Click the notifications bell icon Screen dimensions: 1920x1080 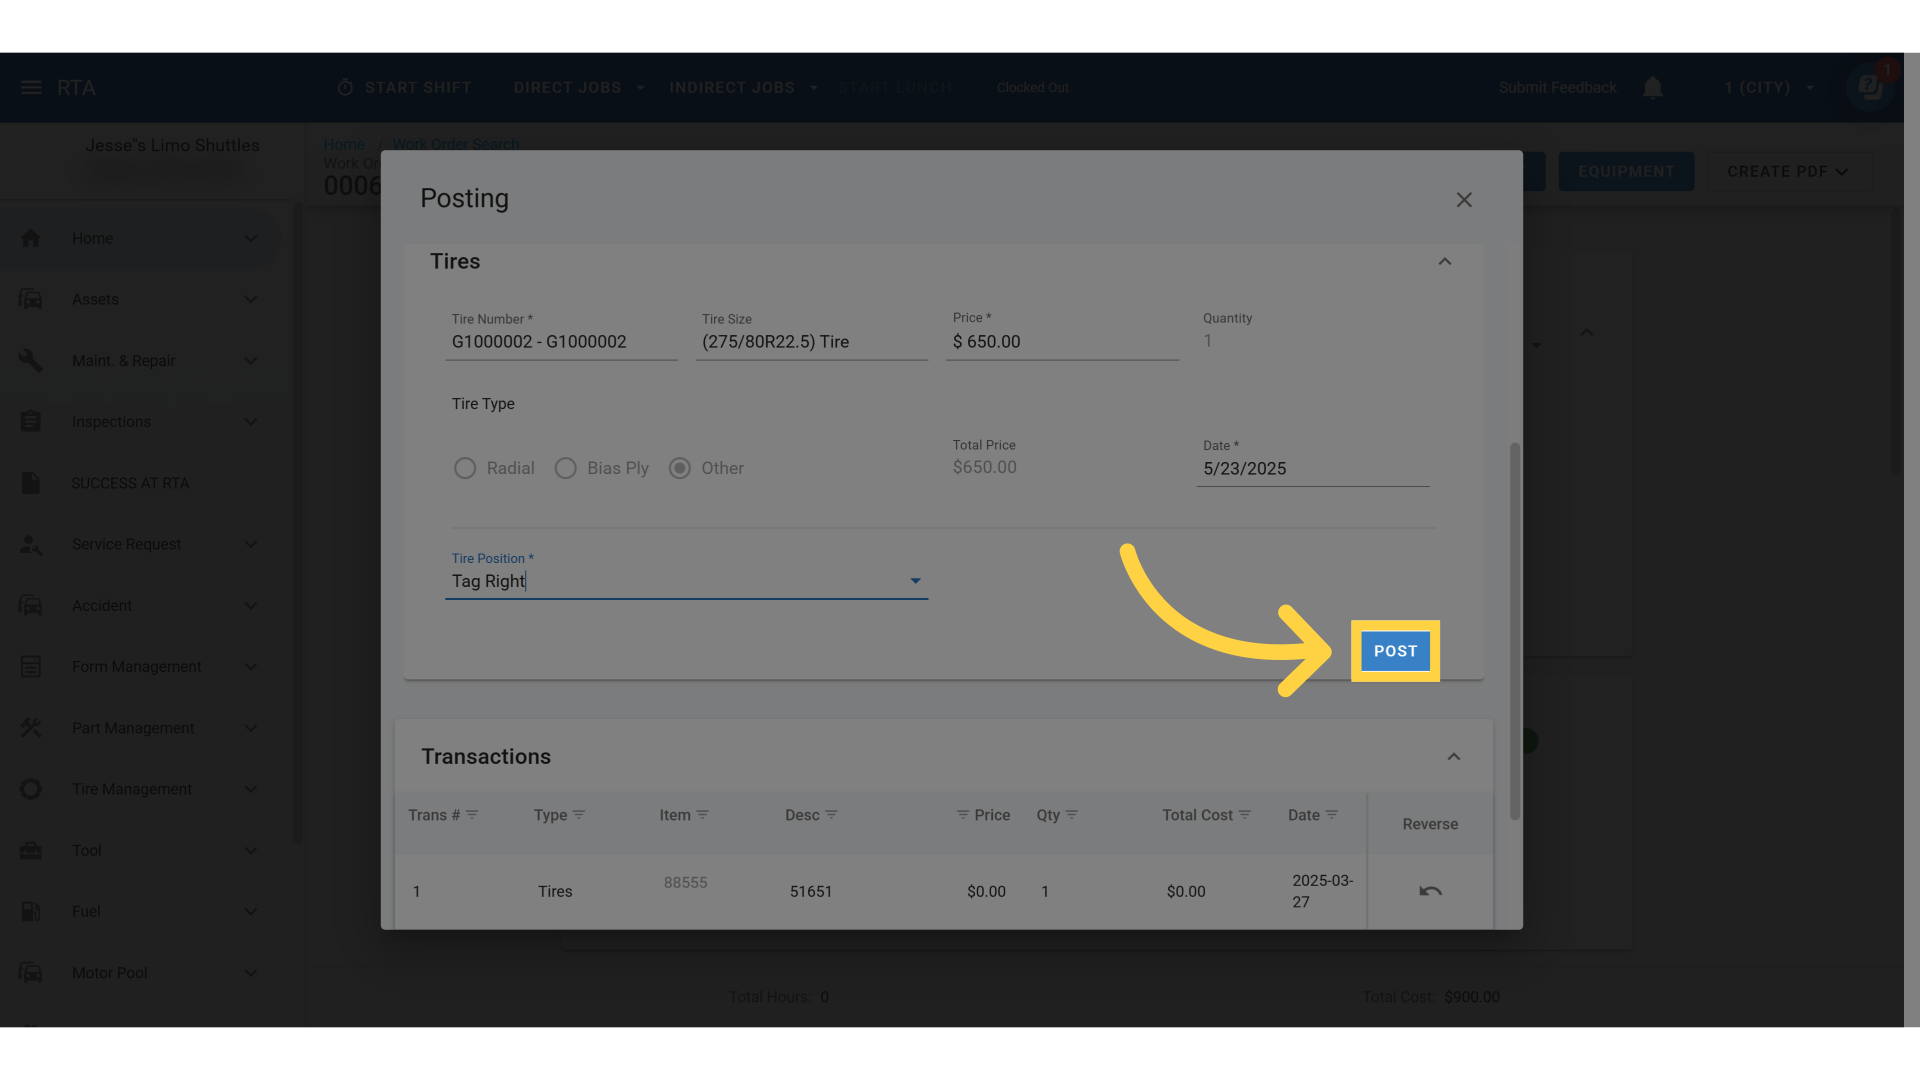click(1653, 88)
